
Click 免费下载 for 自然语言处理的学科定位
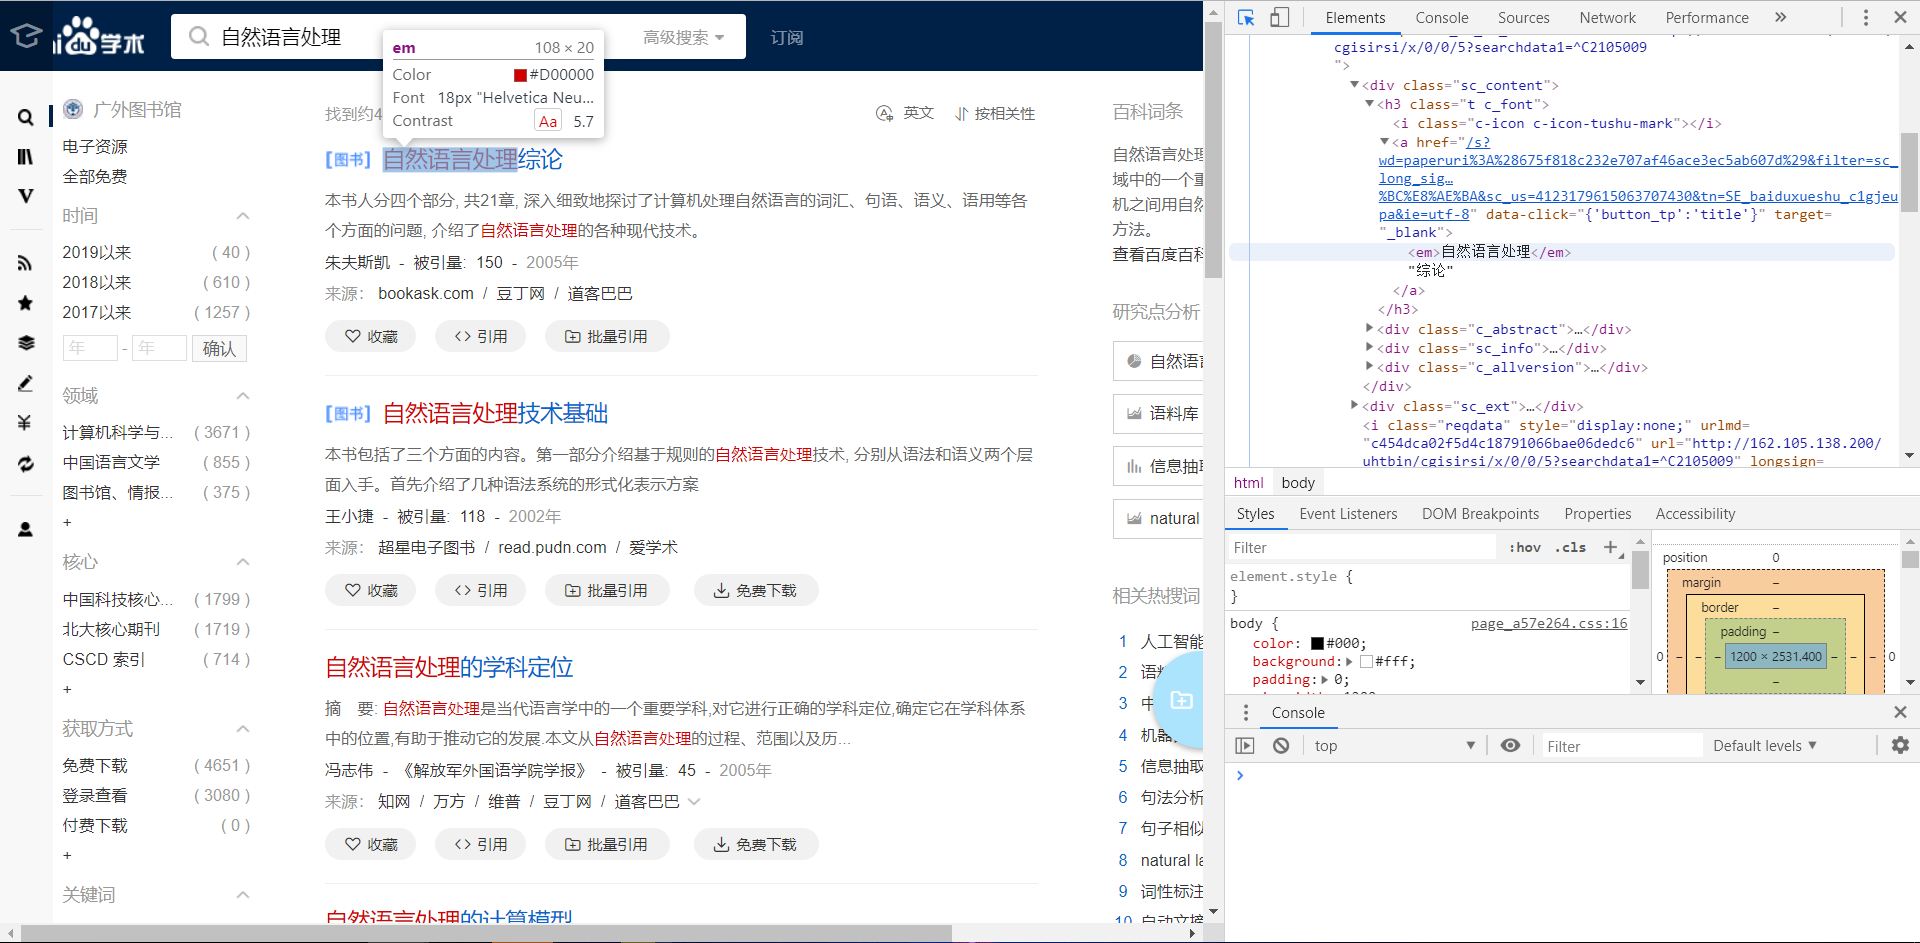pos(756,844)
